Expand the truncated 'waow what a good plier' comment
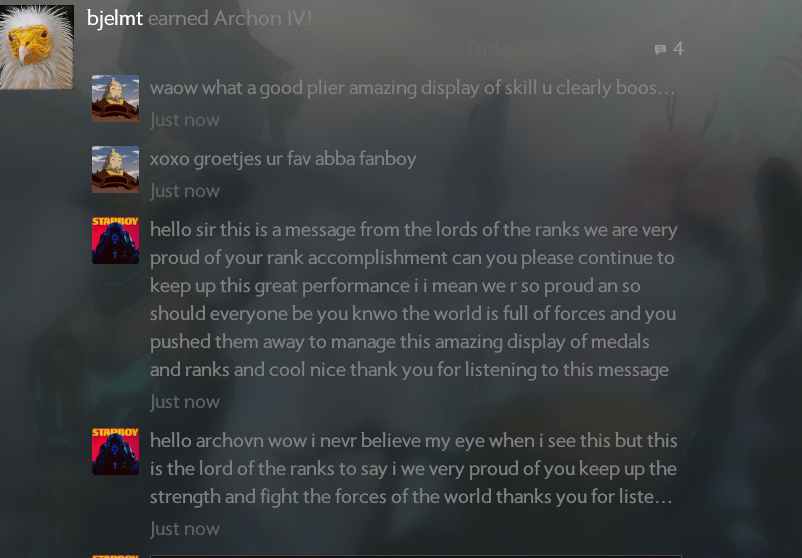Image resolution: width=802 pixels, height=558 pixels. pyautogui.click(x=413, y=88)
